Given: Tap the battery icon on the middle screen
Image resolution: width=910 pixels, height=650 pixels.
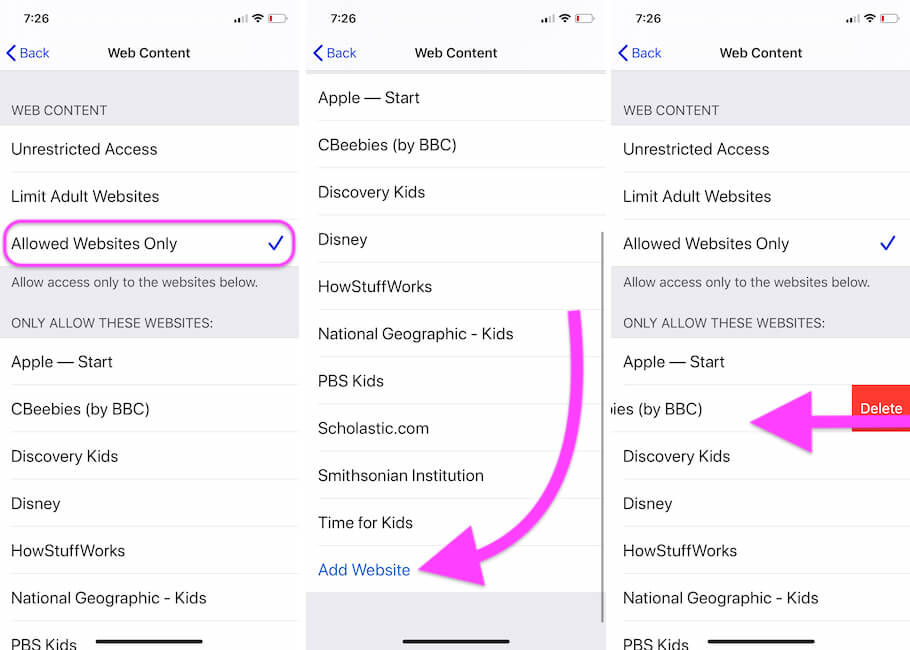Looking at the screenshot, I should pyautogui.click(x=584, y=19).
